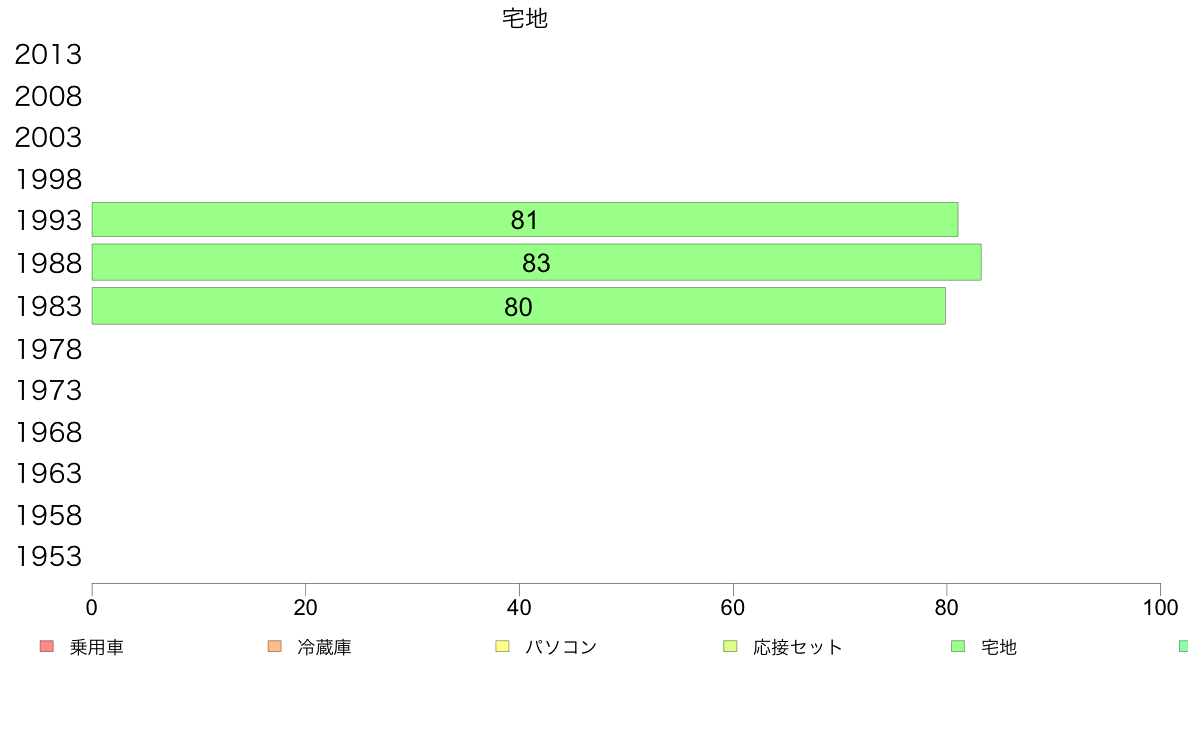Viewport: 1188px width, 736px height.
Task: Select the 宅地 legend label
Action: (x=999, y=647)
